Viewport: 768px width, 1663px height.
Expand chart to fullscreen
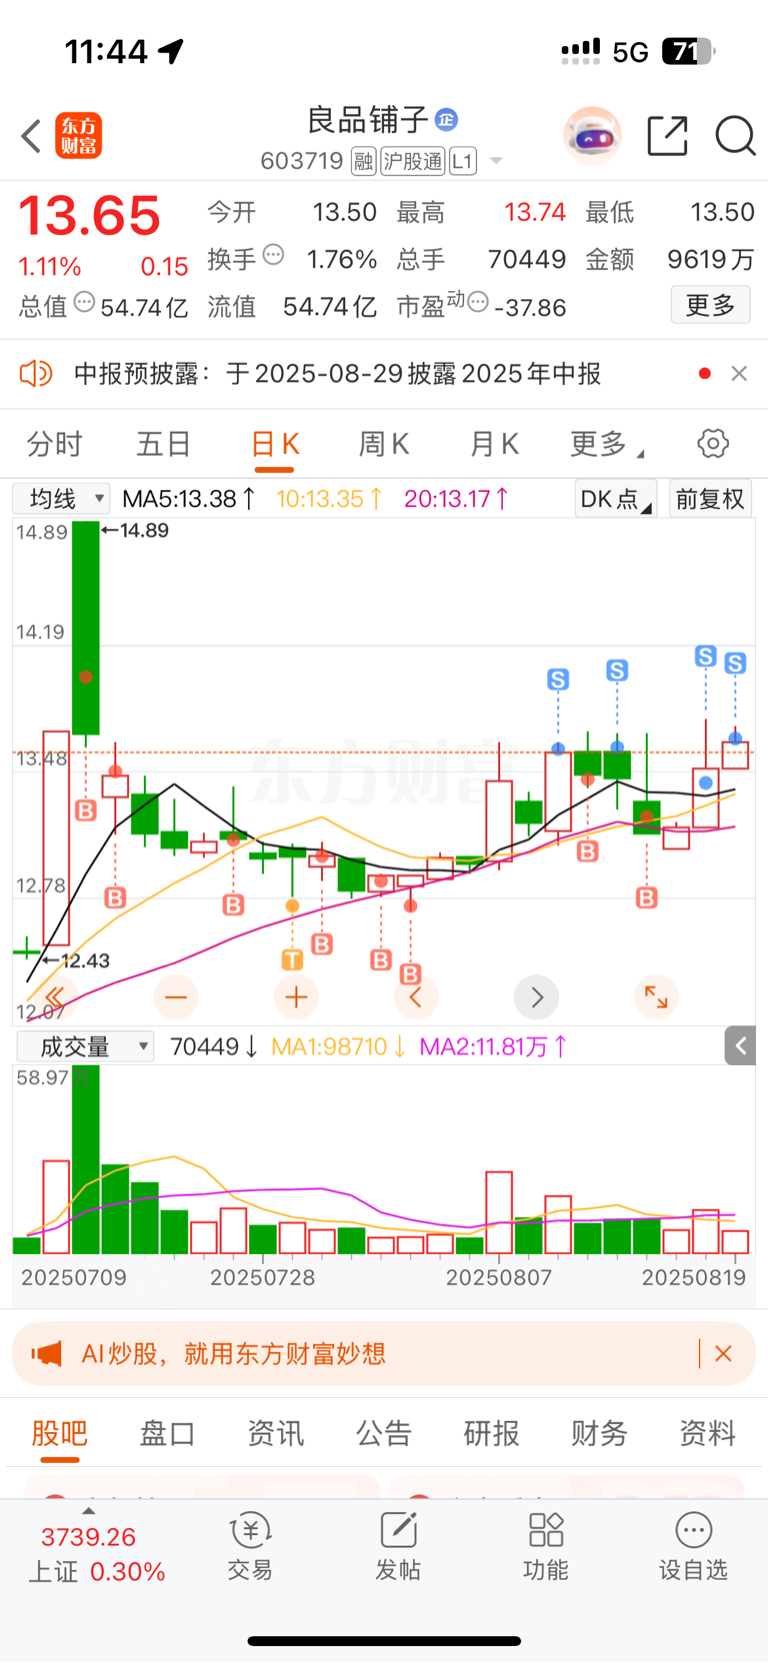point(656,997)
